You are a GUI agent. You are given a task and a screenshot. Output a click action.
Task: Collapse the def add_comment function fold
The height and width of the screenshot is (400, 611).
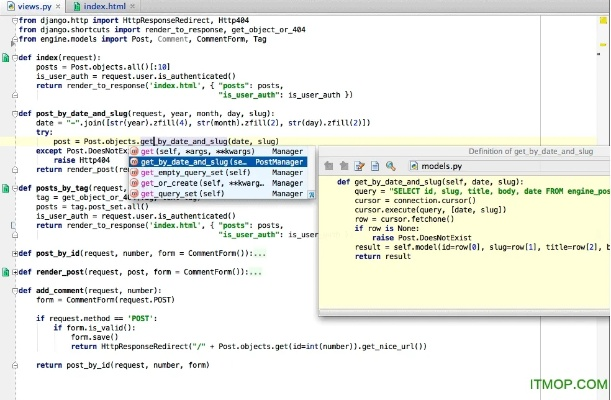click(x=14, y=291)
